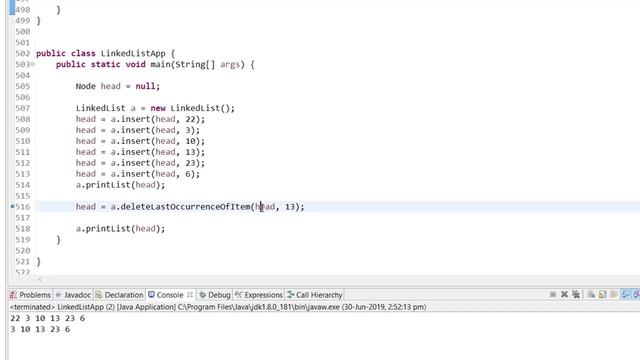Click the 'args' parameter on line 503

[x=230, y=64]
